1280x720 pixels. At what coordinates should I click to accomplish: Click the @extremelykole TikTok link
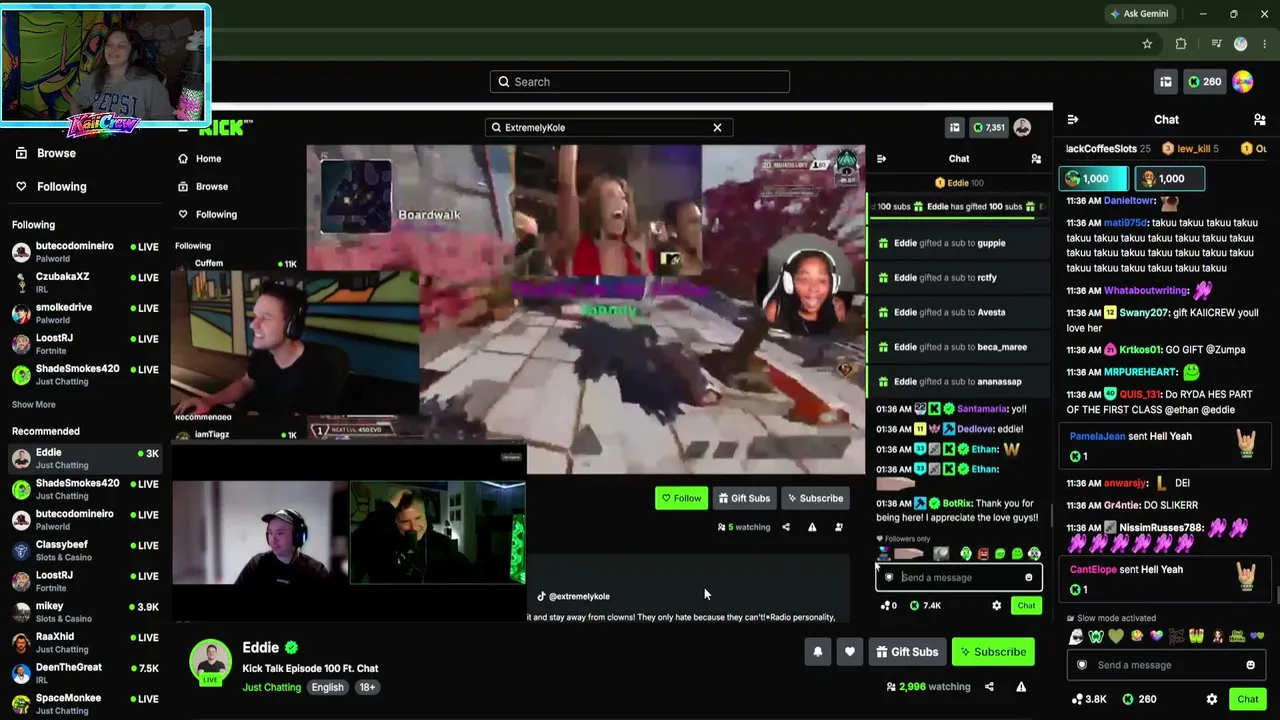[573, 597]
